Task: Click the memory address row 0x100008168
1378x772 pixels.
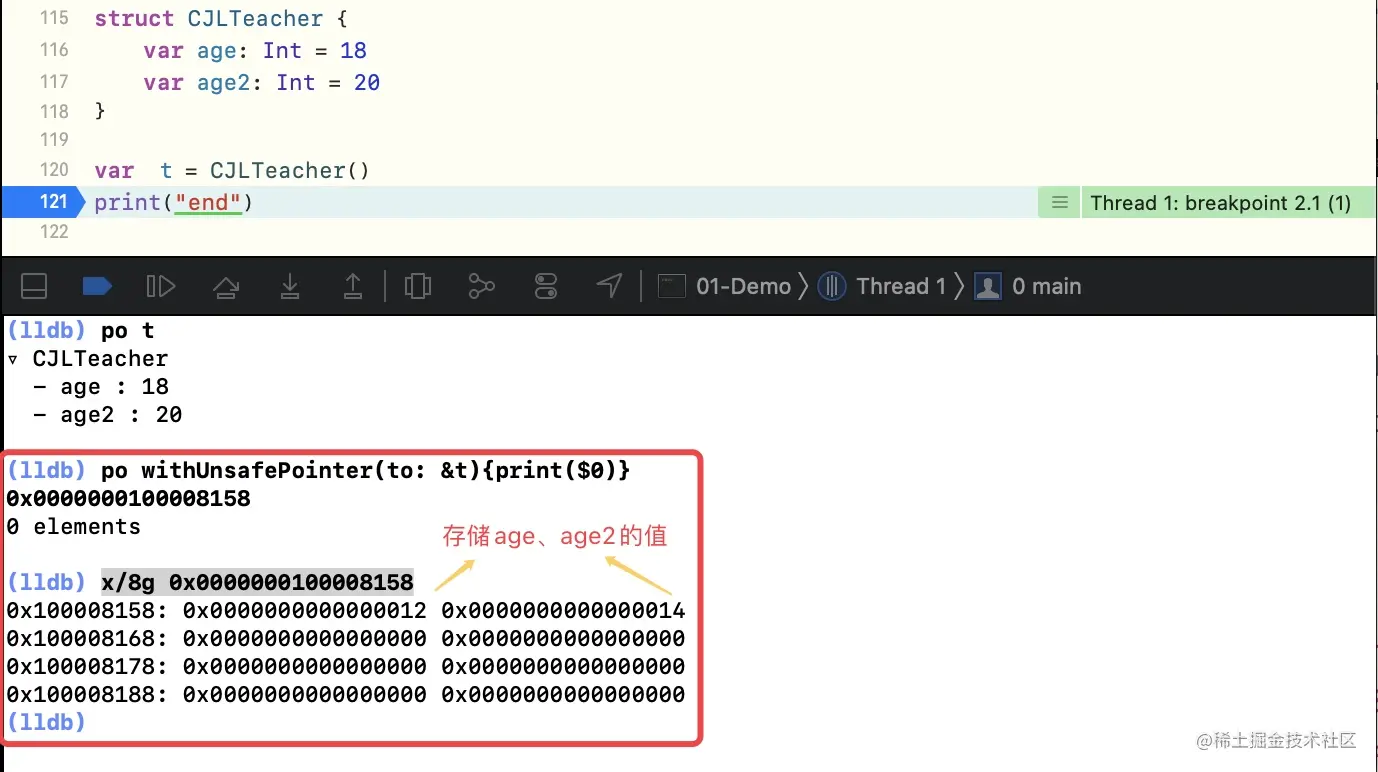Action: tap(346, 638)
